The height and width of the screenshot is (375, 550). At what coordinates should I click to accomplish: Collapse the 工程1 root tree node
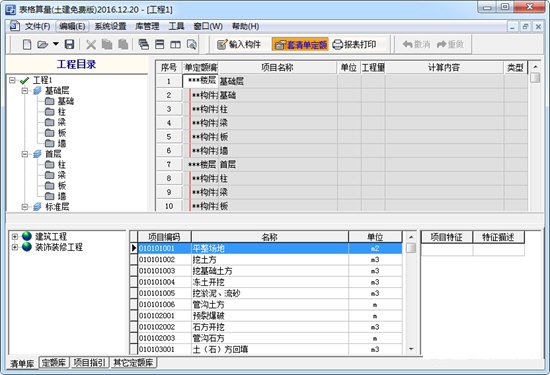[12, 80]
